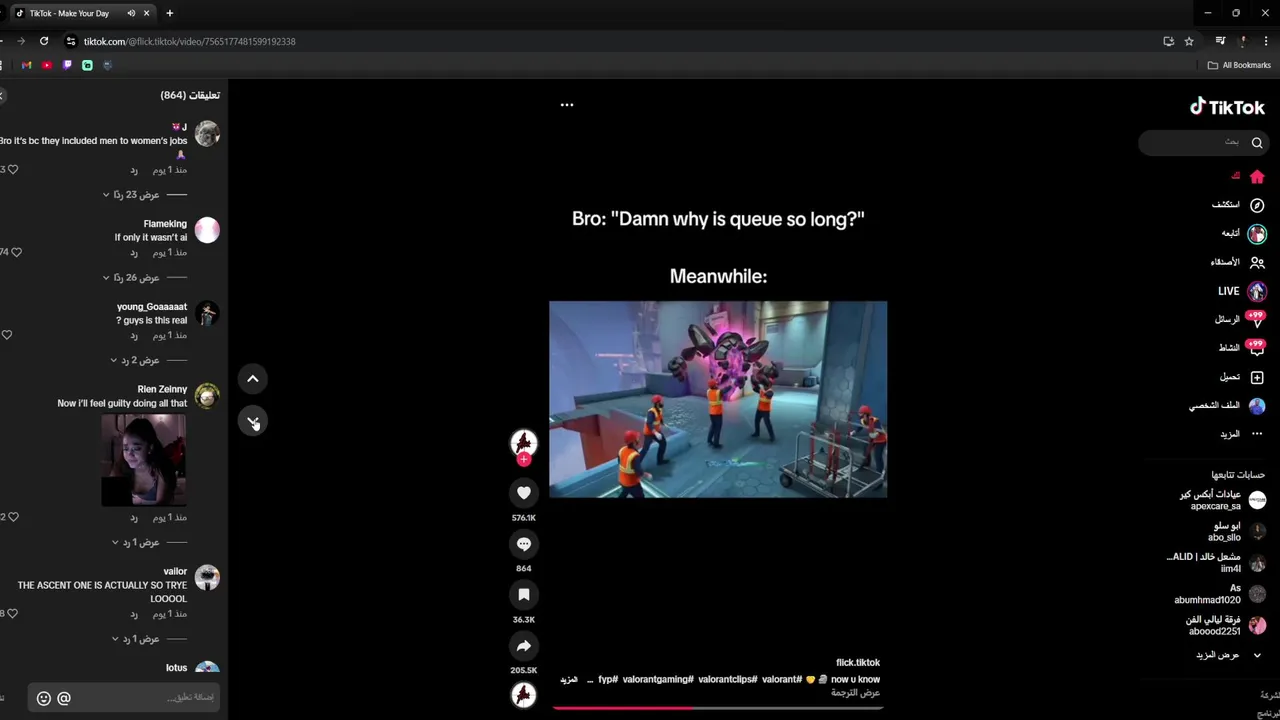This screenshot has width=1280, height=720.
Task: Like Flameking's comment
Action: [16, 252]
